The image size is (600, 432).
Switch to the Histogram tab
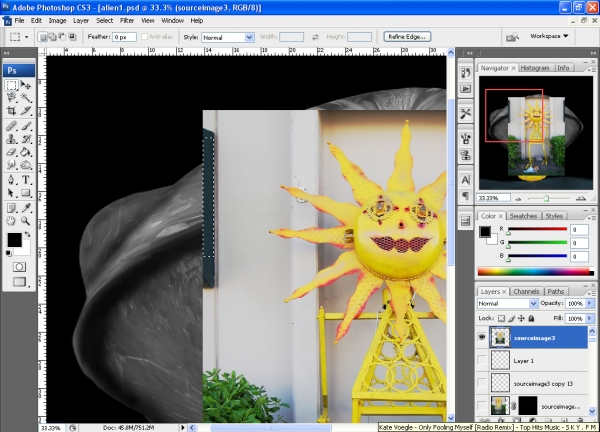click(x=535, y=68)
